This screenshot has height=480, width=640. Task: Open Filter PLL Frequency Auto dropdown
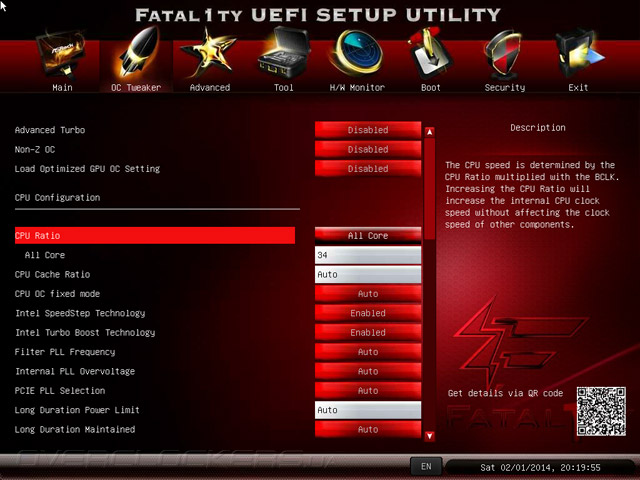(x=368, y=352)
